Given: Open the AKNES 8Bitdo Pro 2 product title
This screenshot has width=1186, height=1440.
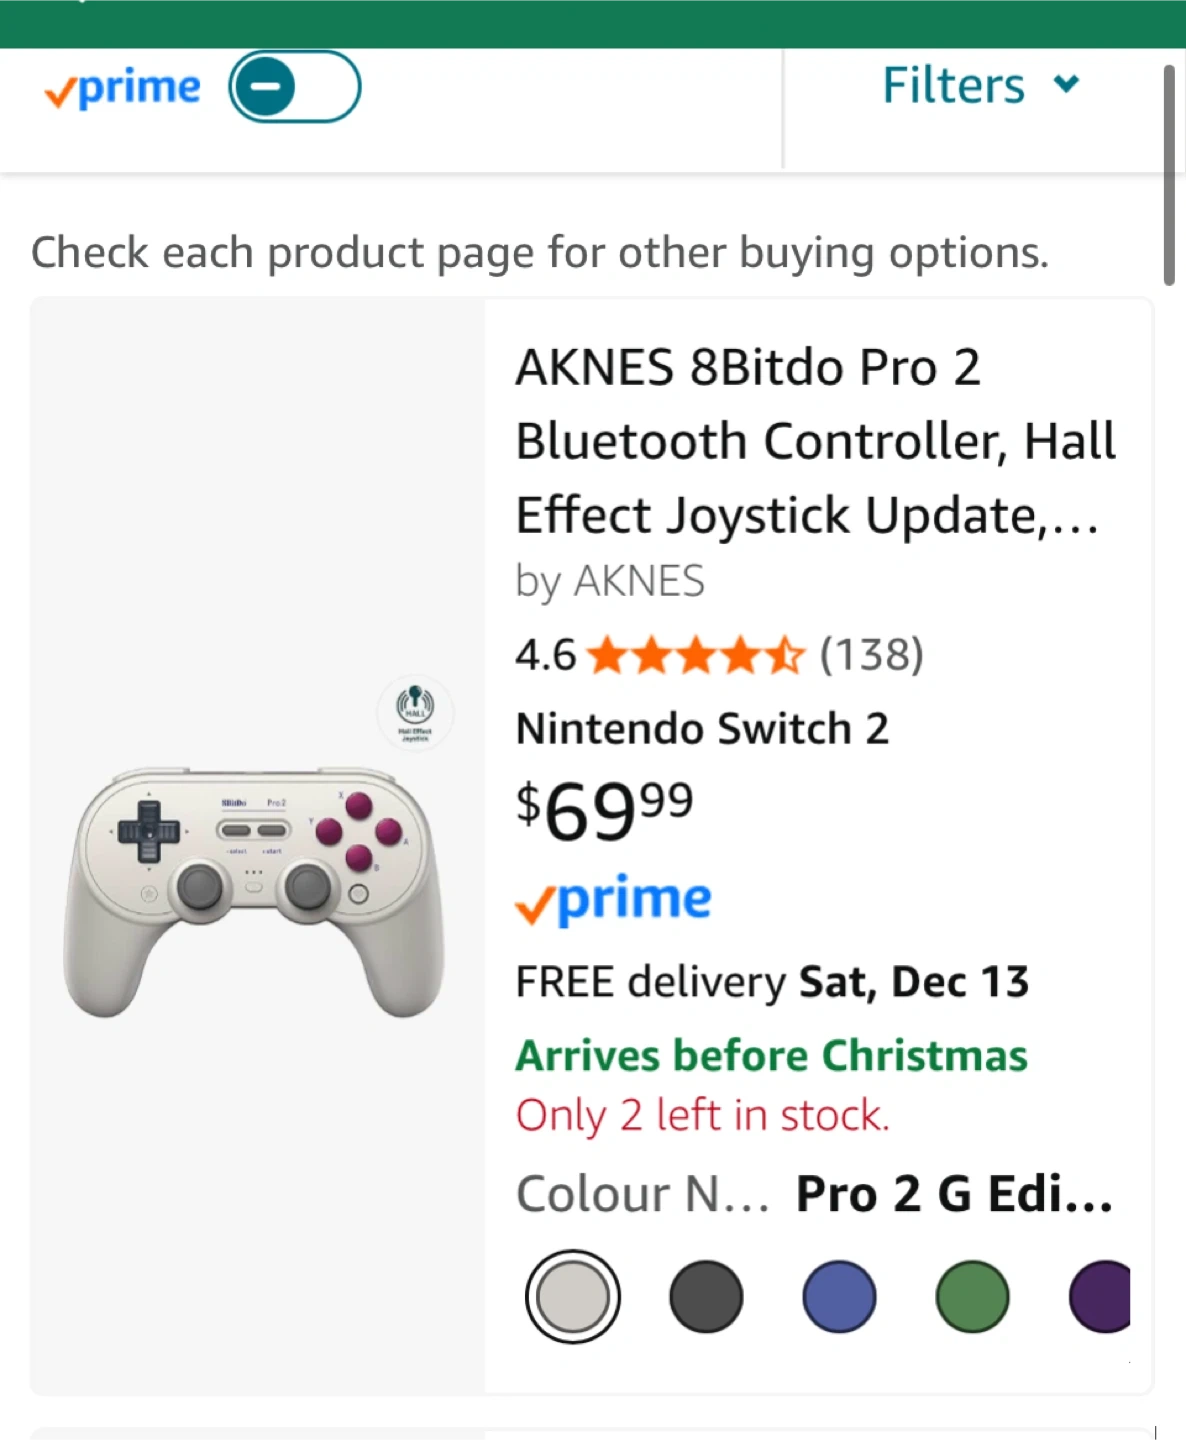Looking at the screenshot, I should pos(814,441).
